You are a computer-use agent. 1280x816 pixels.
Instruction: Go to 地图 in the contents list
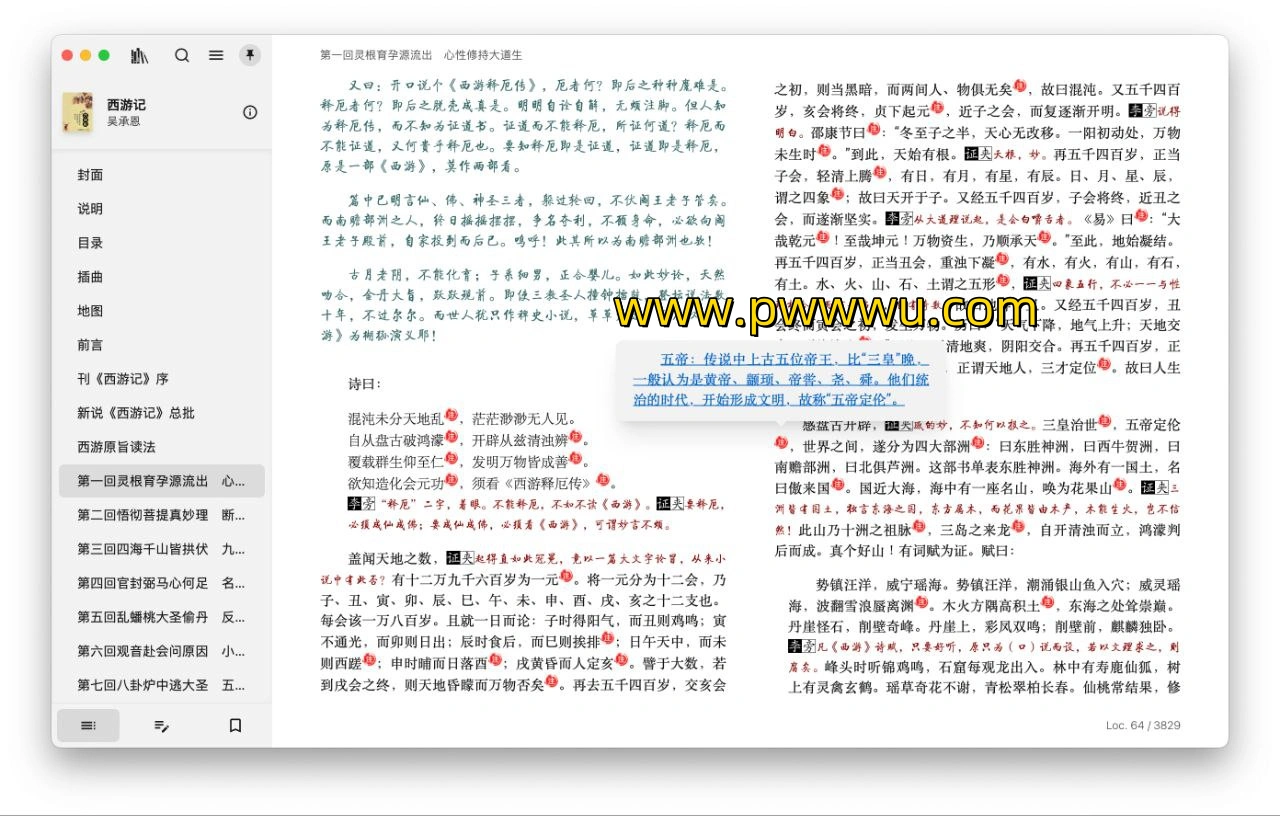point(162,311)
